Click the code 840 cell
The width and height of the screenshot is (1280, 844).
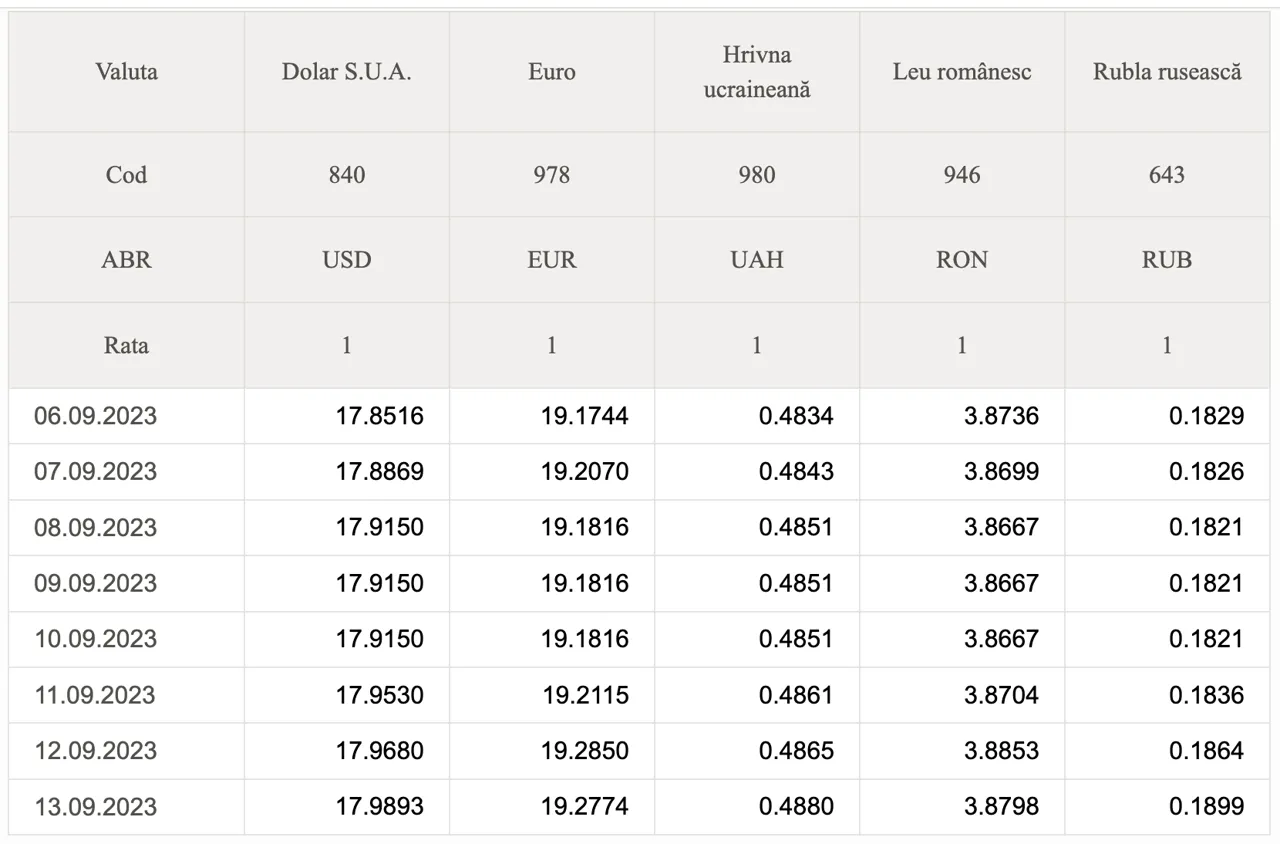coord(346,175)
